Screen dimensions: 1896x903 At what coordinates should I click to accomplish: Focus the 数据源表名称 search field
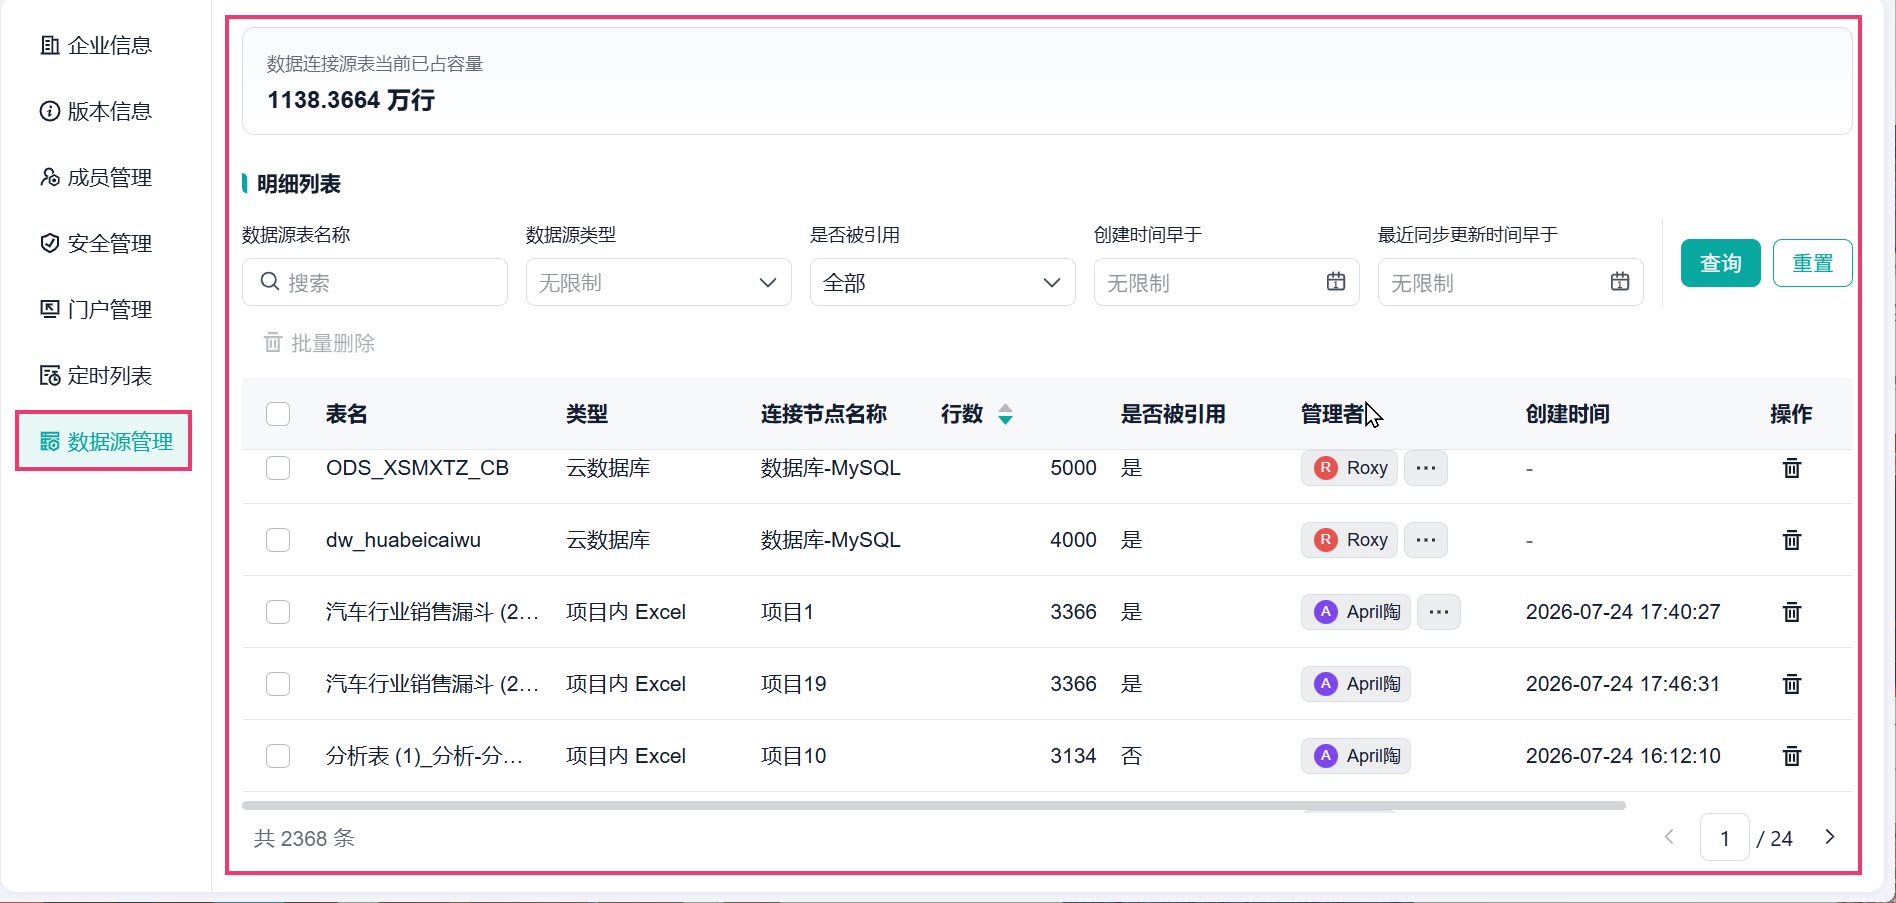point(375,282)
